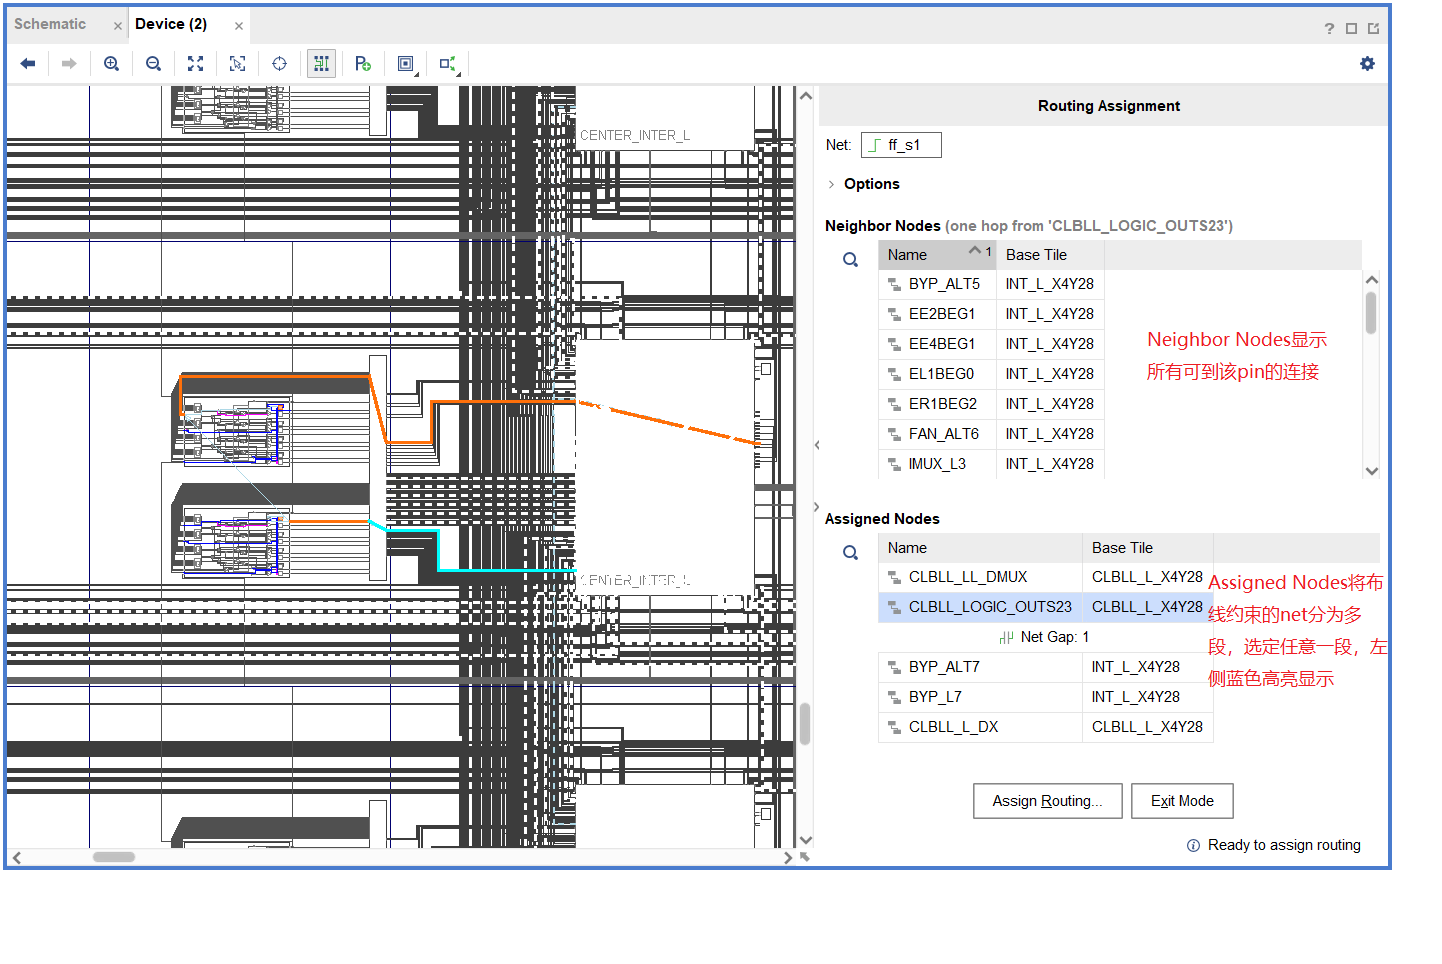Close the Device (2) tab
This screenshot has height=964, width=1442.
[239, 26]
